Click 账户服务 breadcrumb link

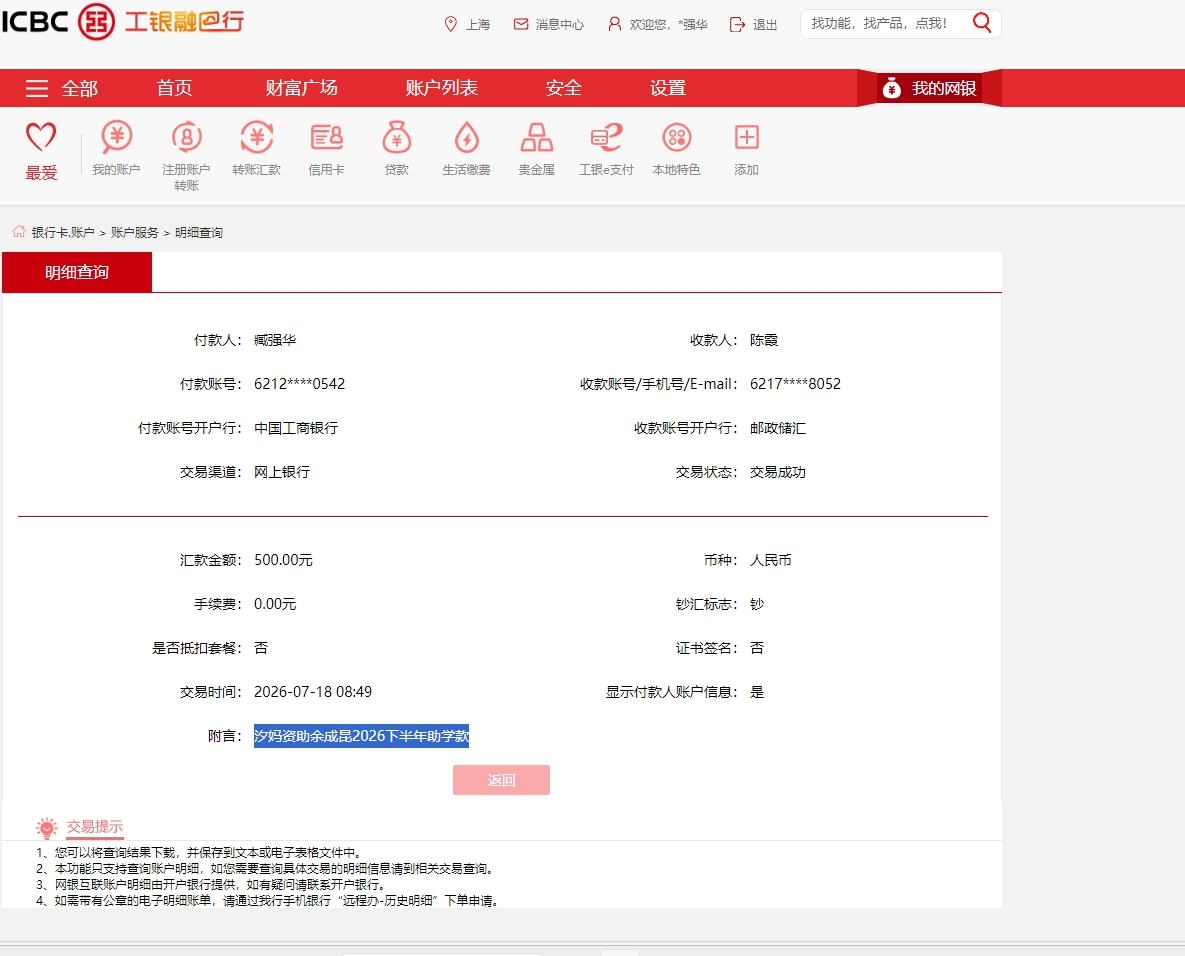[135, 233]
